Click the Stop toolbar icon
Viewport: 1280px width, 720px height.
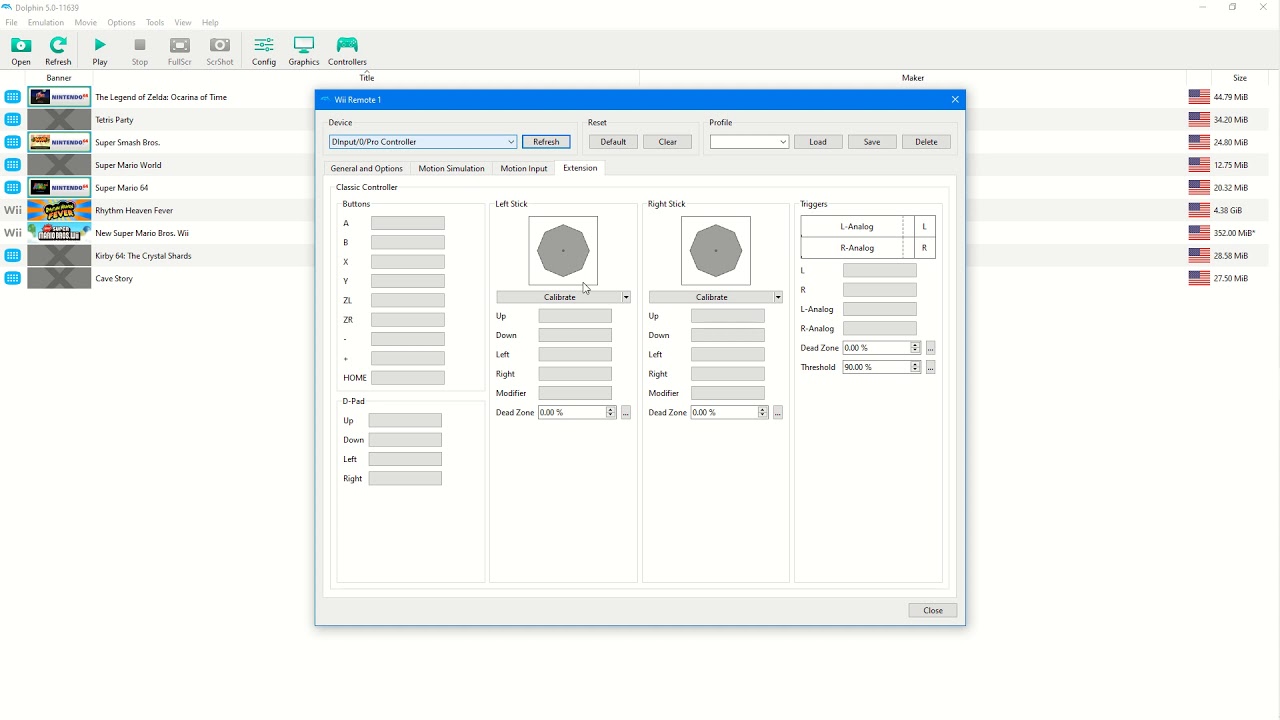(x=140, y=51)
